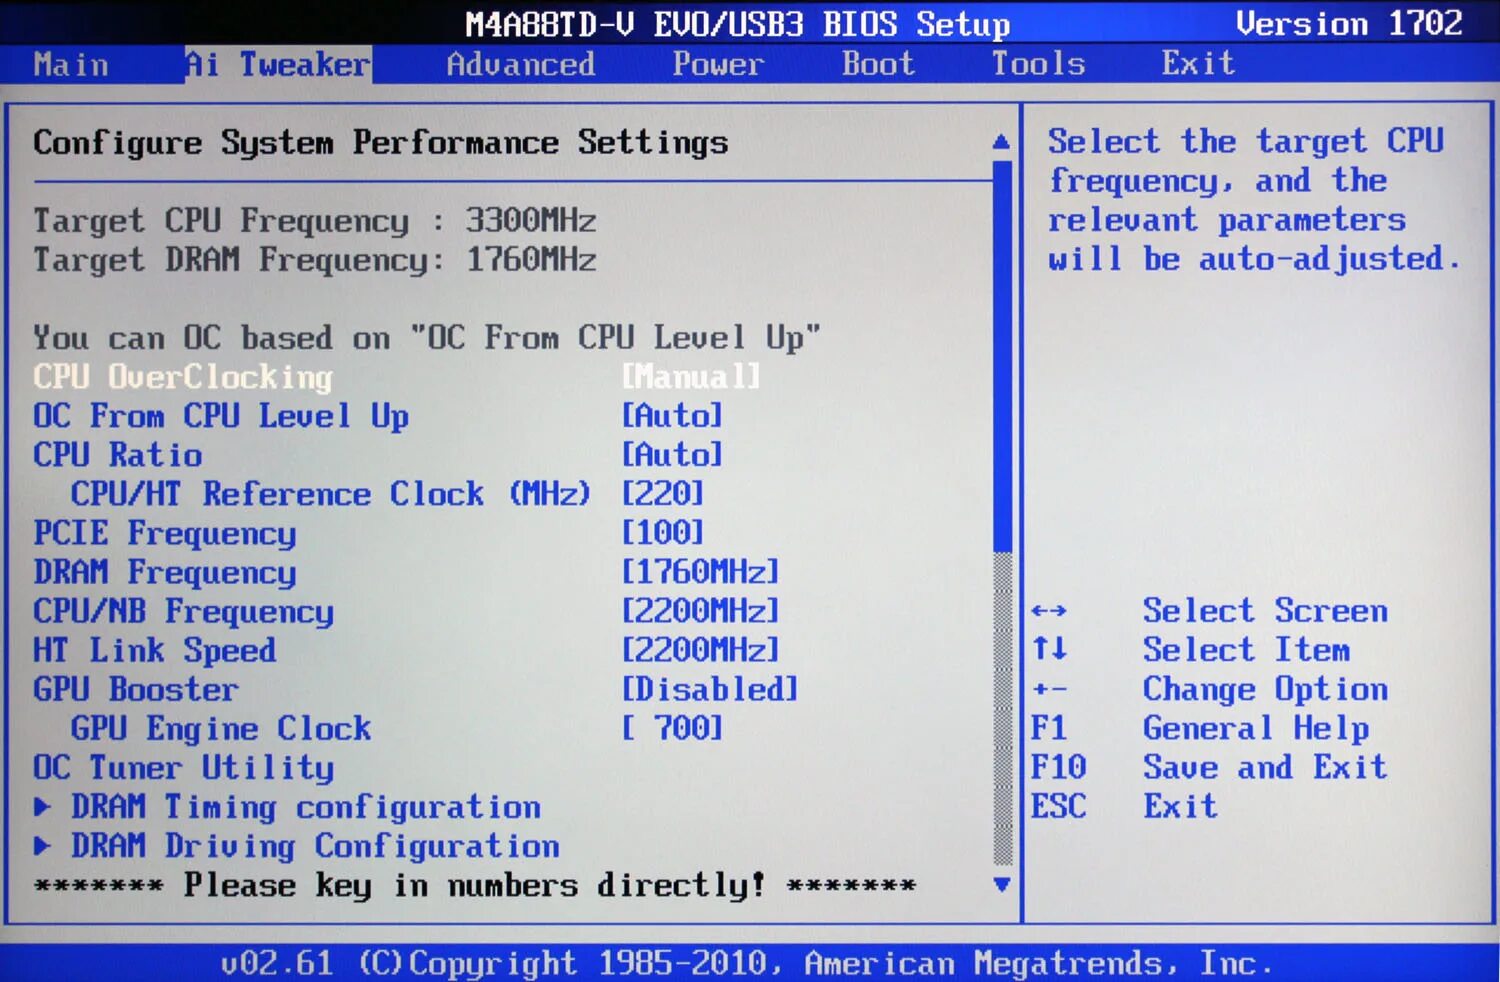
Task: Open CPU OverClocking [Manual] option
Action: tap(690, 377)
